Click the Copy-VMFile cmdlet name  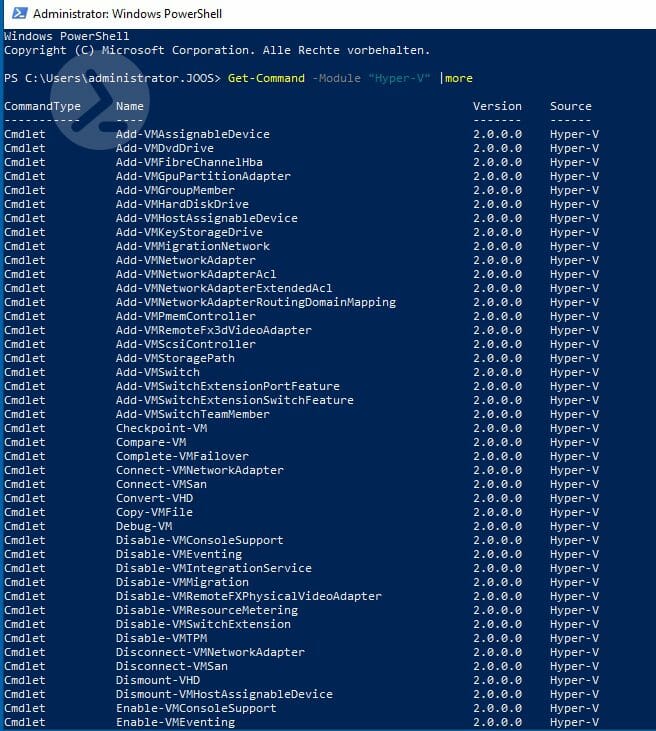154,512
